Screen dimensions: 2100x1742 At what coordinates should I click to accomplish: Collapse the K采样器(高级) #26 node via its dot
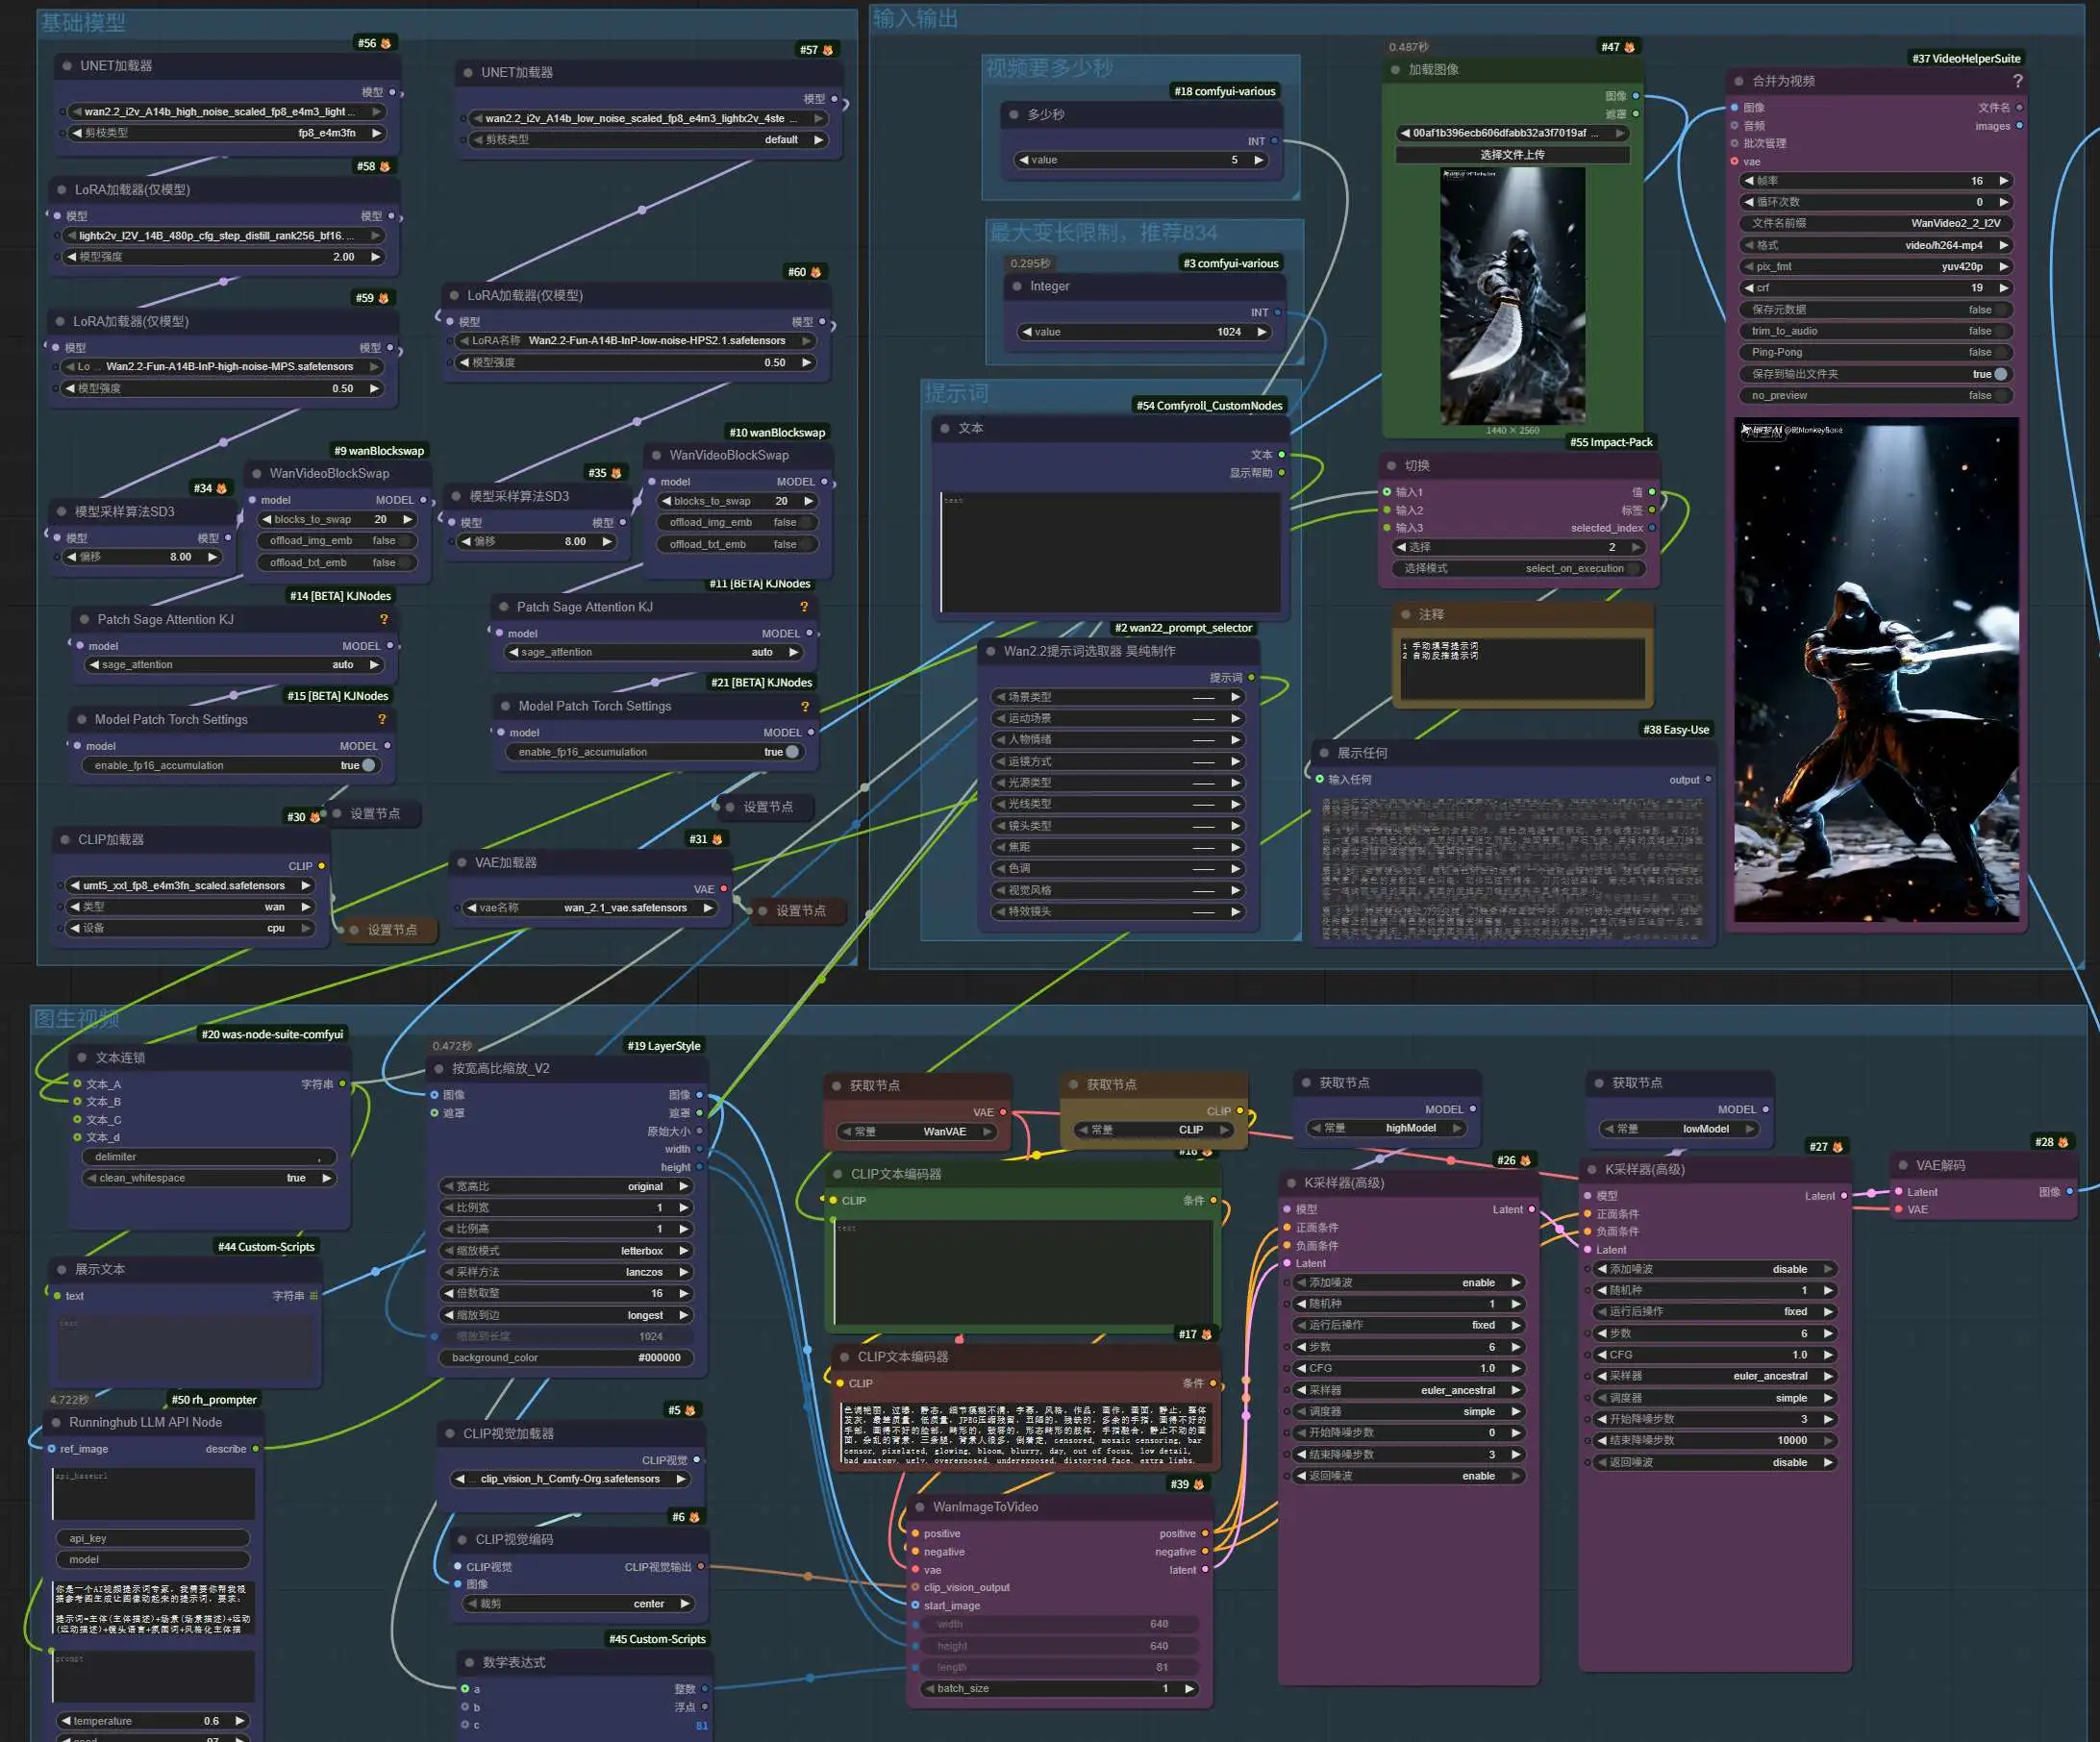[x=1290, y=1183]
